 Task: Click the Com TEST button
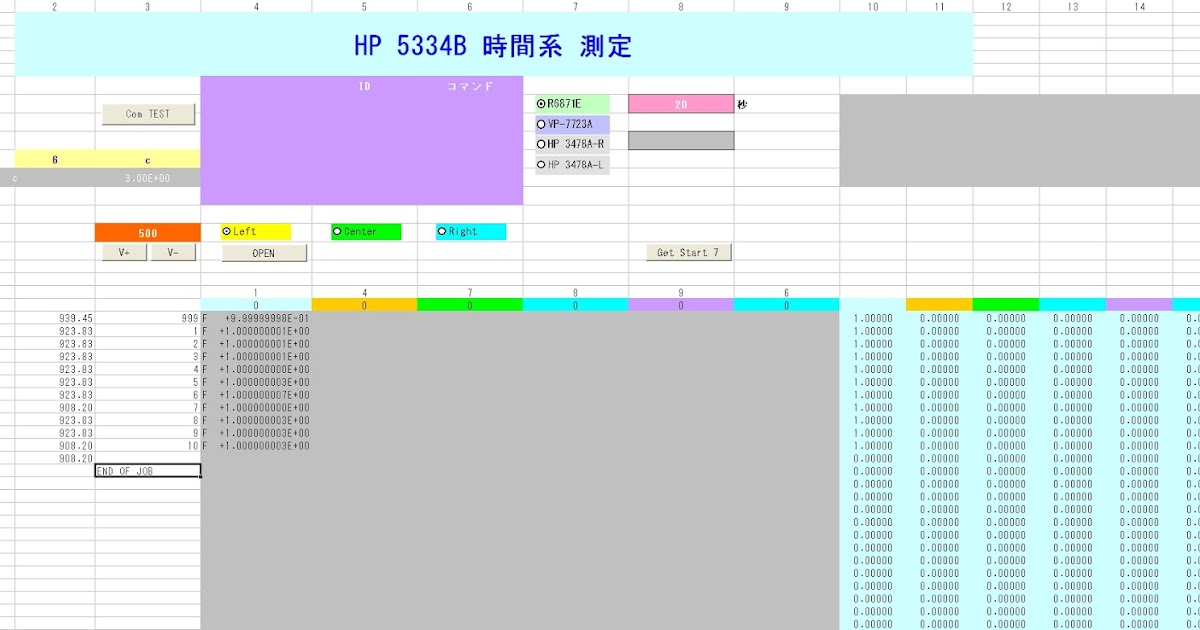click(148, 113)
